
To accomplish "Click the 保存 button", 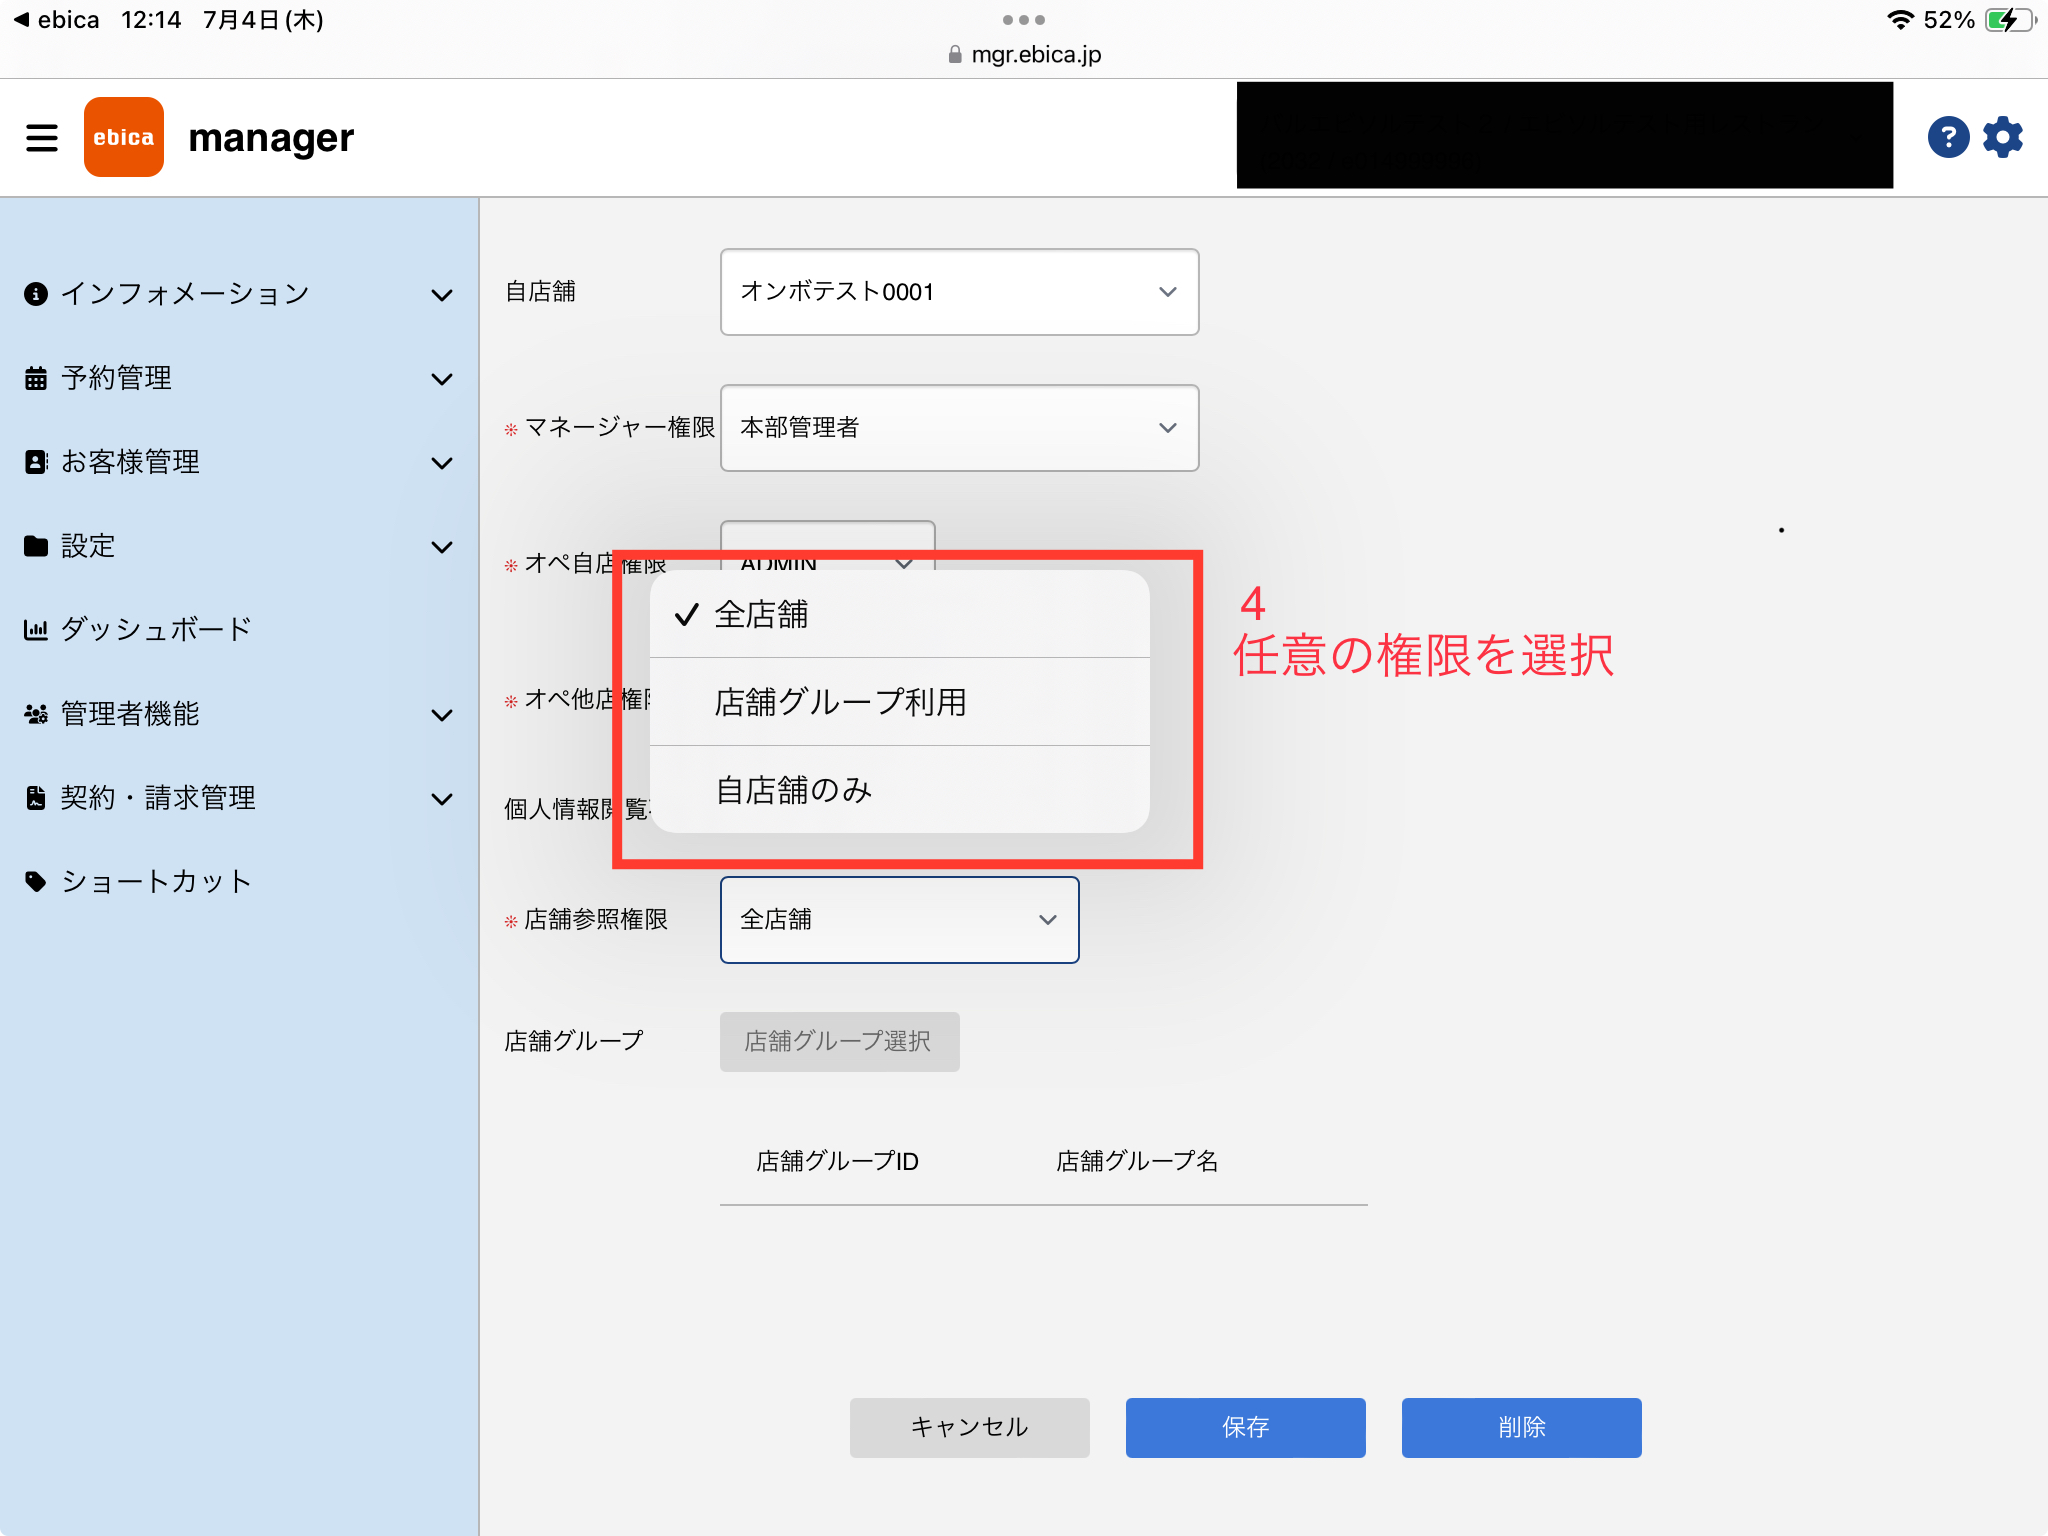I will pos(1246,1427).
